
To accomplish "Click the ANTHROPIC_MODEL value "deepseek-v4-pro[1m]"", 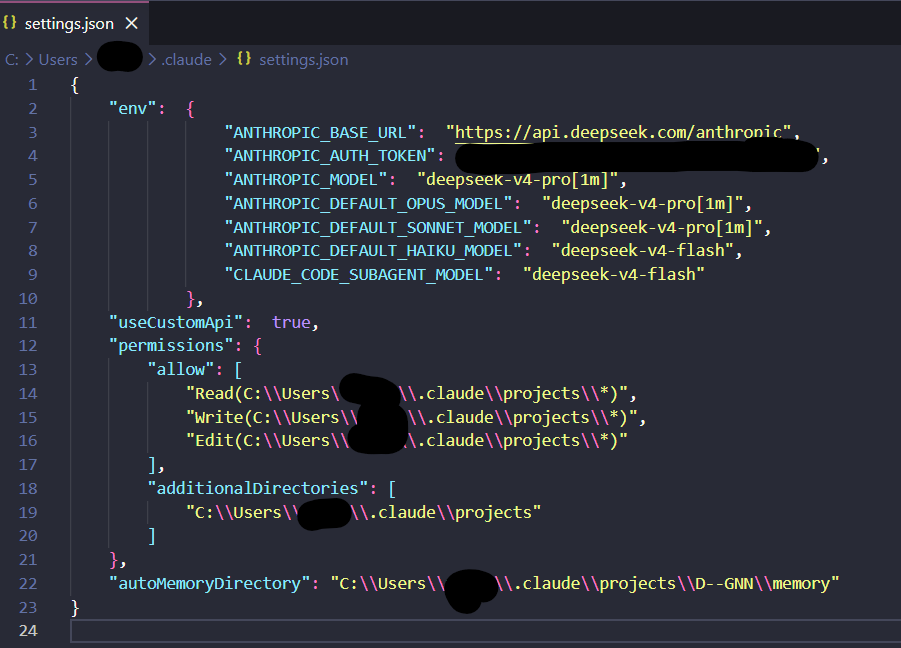I will [517, 180].
